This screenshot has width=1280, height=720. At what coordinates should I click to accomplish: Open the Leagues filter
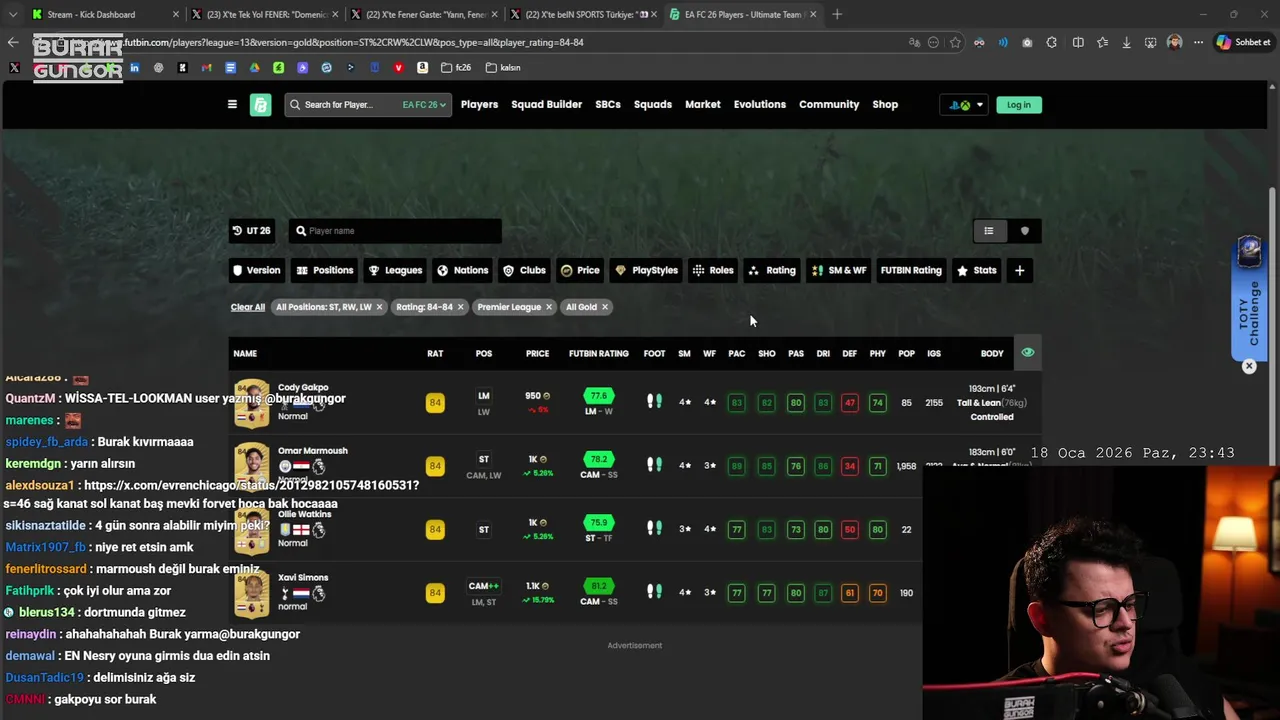395,270
